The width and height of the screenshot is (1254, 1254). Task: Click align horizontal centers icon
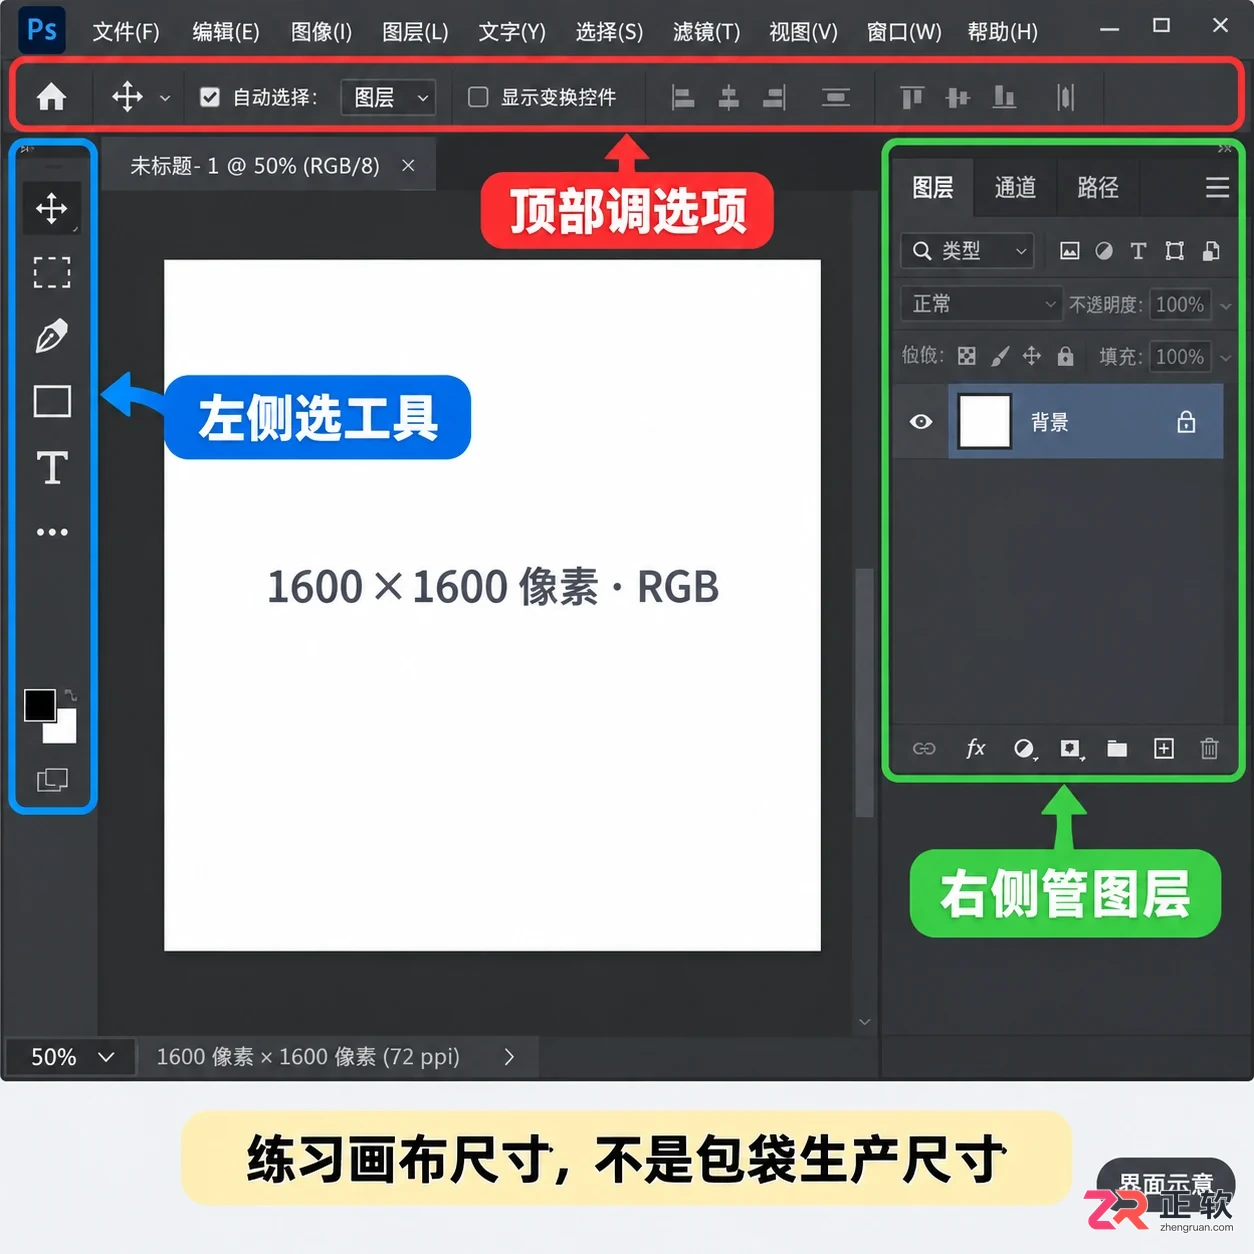729,97
